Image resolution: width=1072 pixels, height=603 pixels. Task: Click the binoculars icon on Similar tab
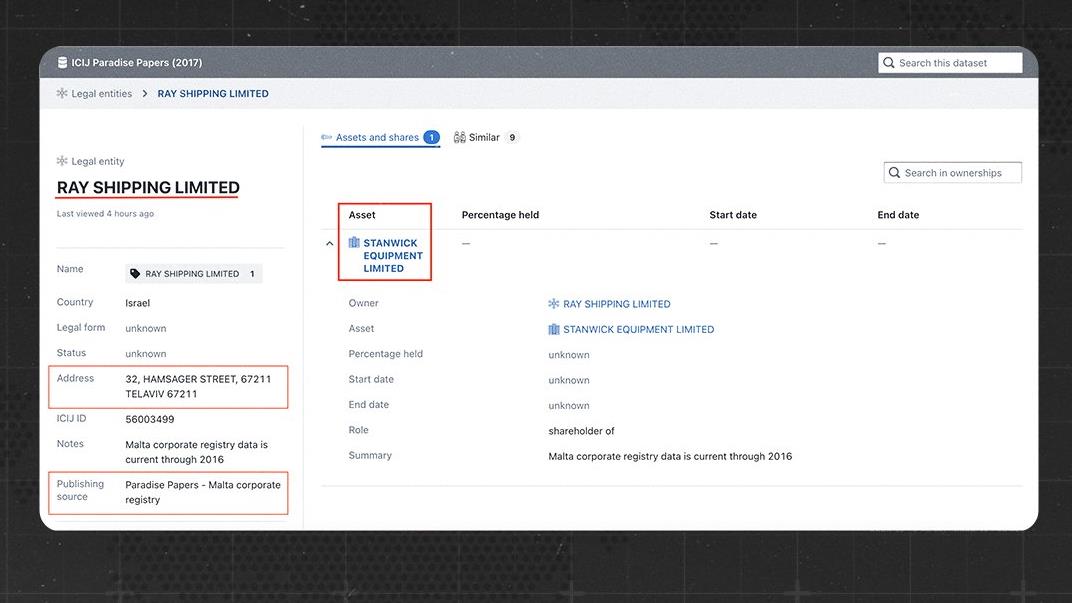(459, 137)
